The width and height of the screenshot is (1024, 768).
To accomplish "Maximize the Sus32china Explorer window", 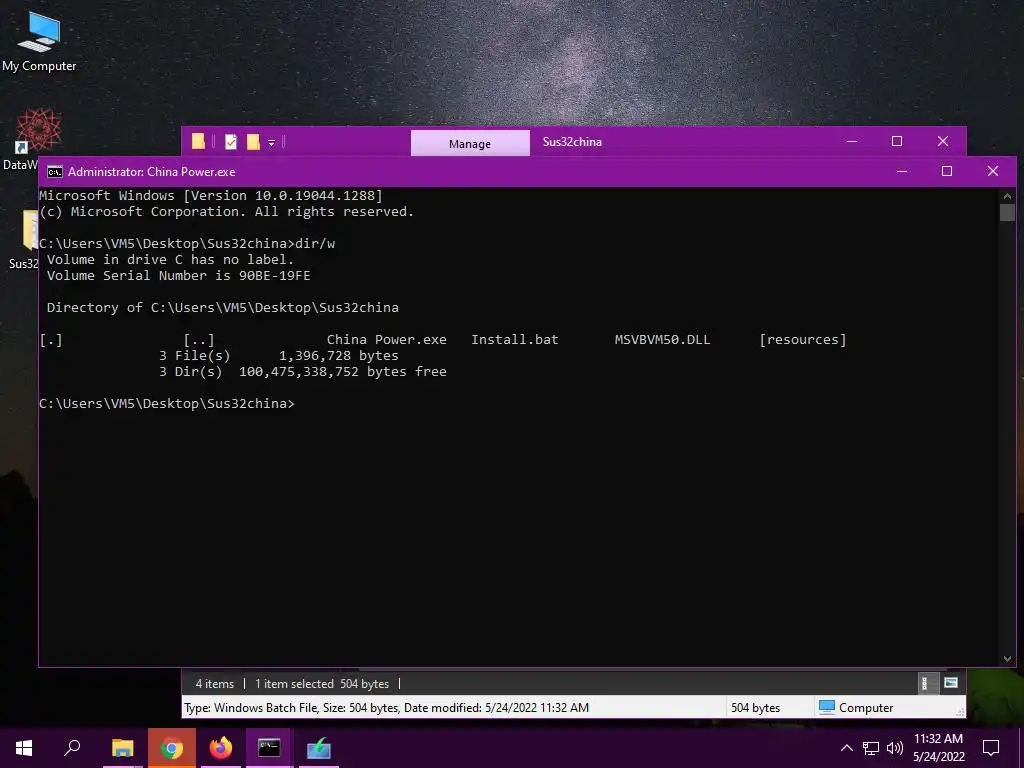I will point(897,141).
